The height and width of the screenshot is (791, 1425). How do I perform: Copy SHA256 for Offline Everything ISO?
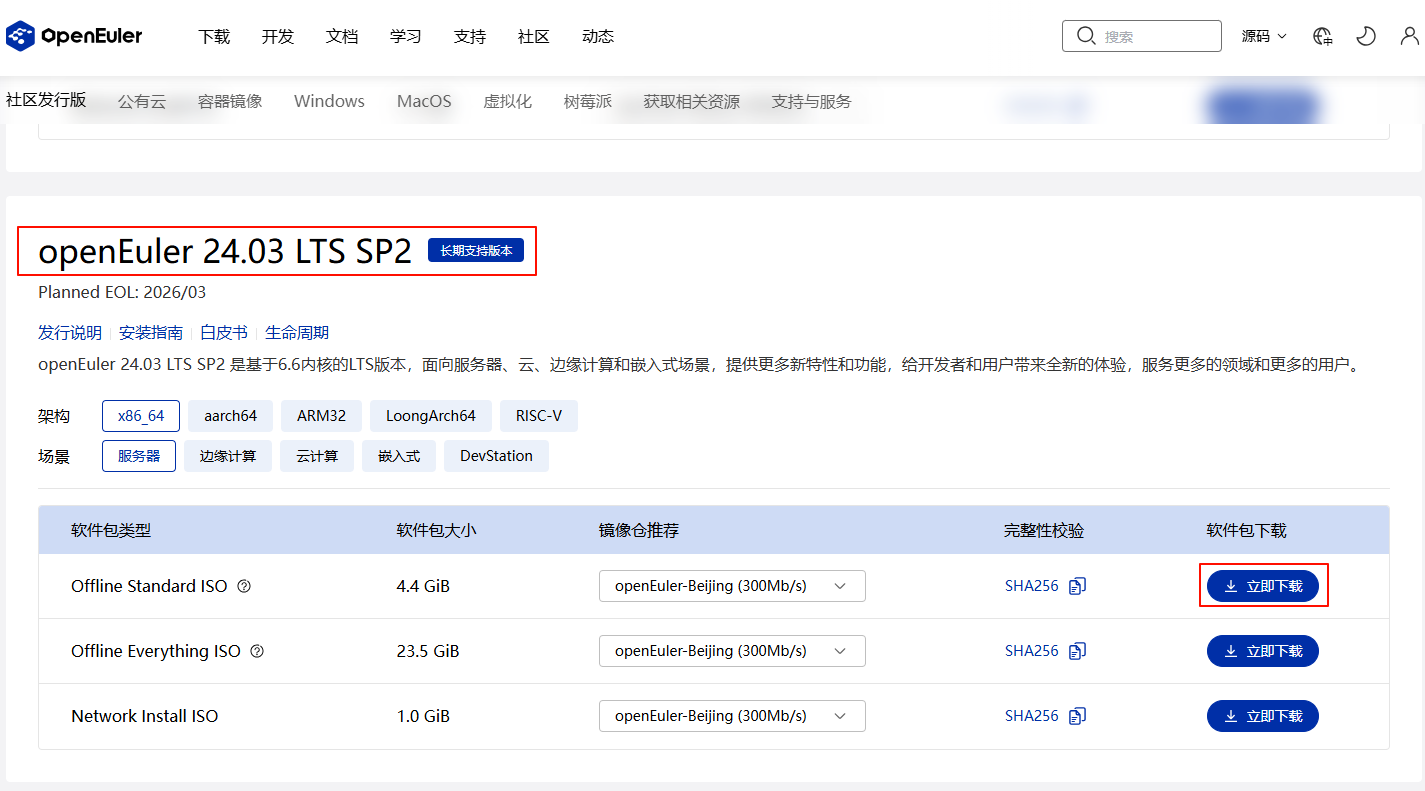click(1077, 651)
